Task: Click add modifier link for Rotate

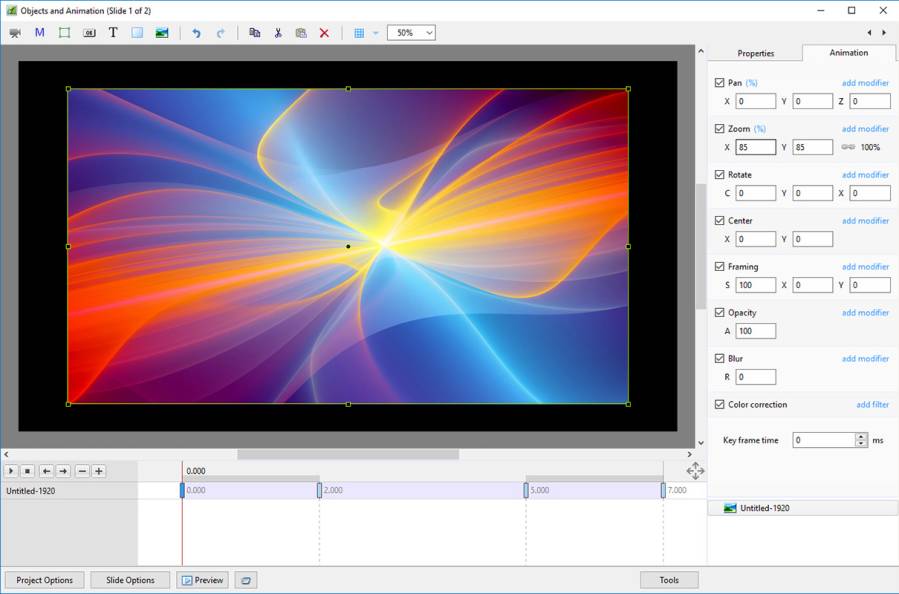Action: 865,175
